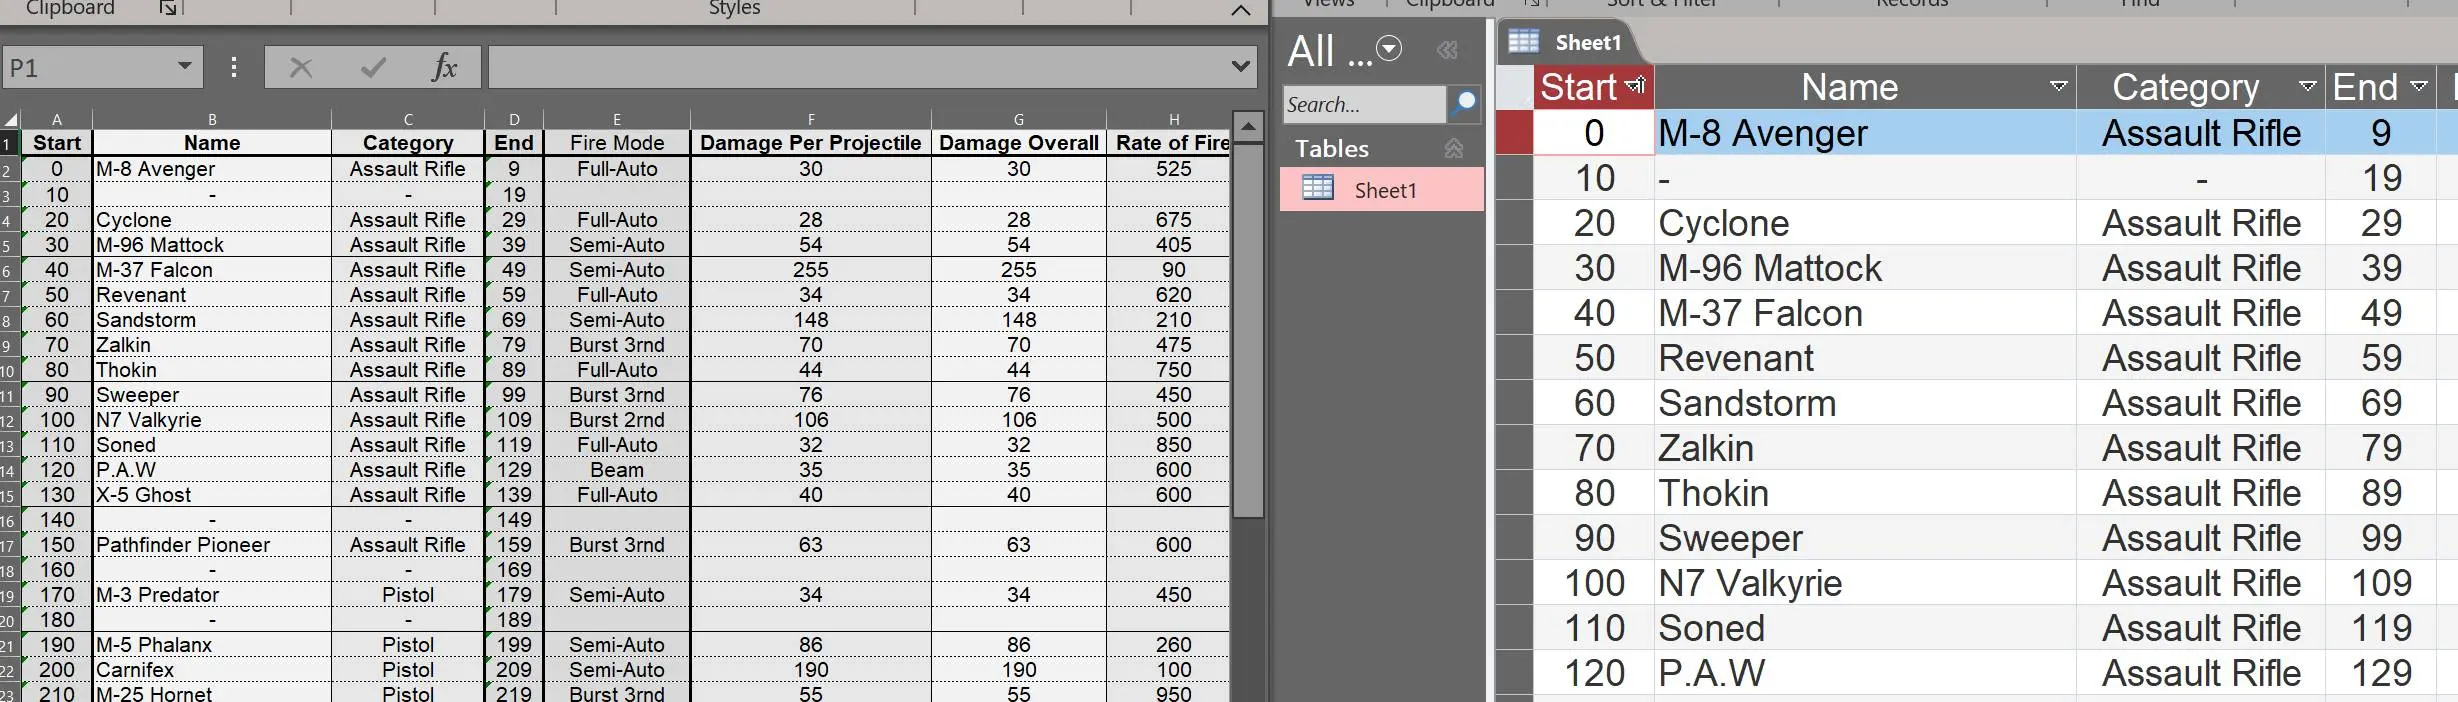Select column D header in Excel

[x=514, y=120]
